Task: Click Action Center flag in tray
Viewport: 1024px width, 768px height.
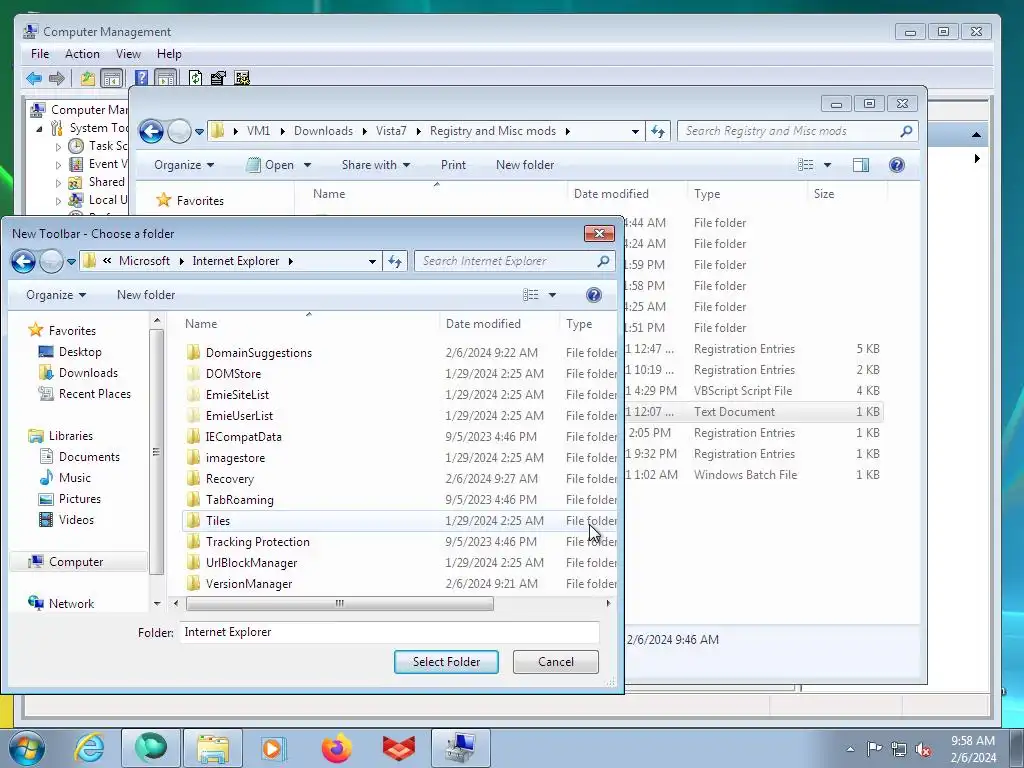Action: click(874, 749)
